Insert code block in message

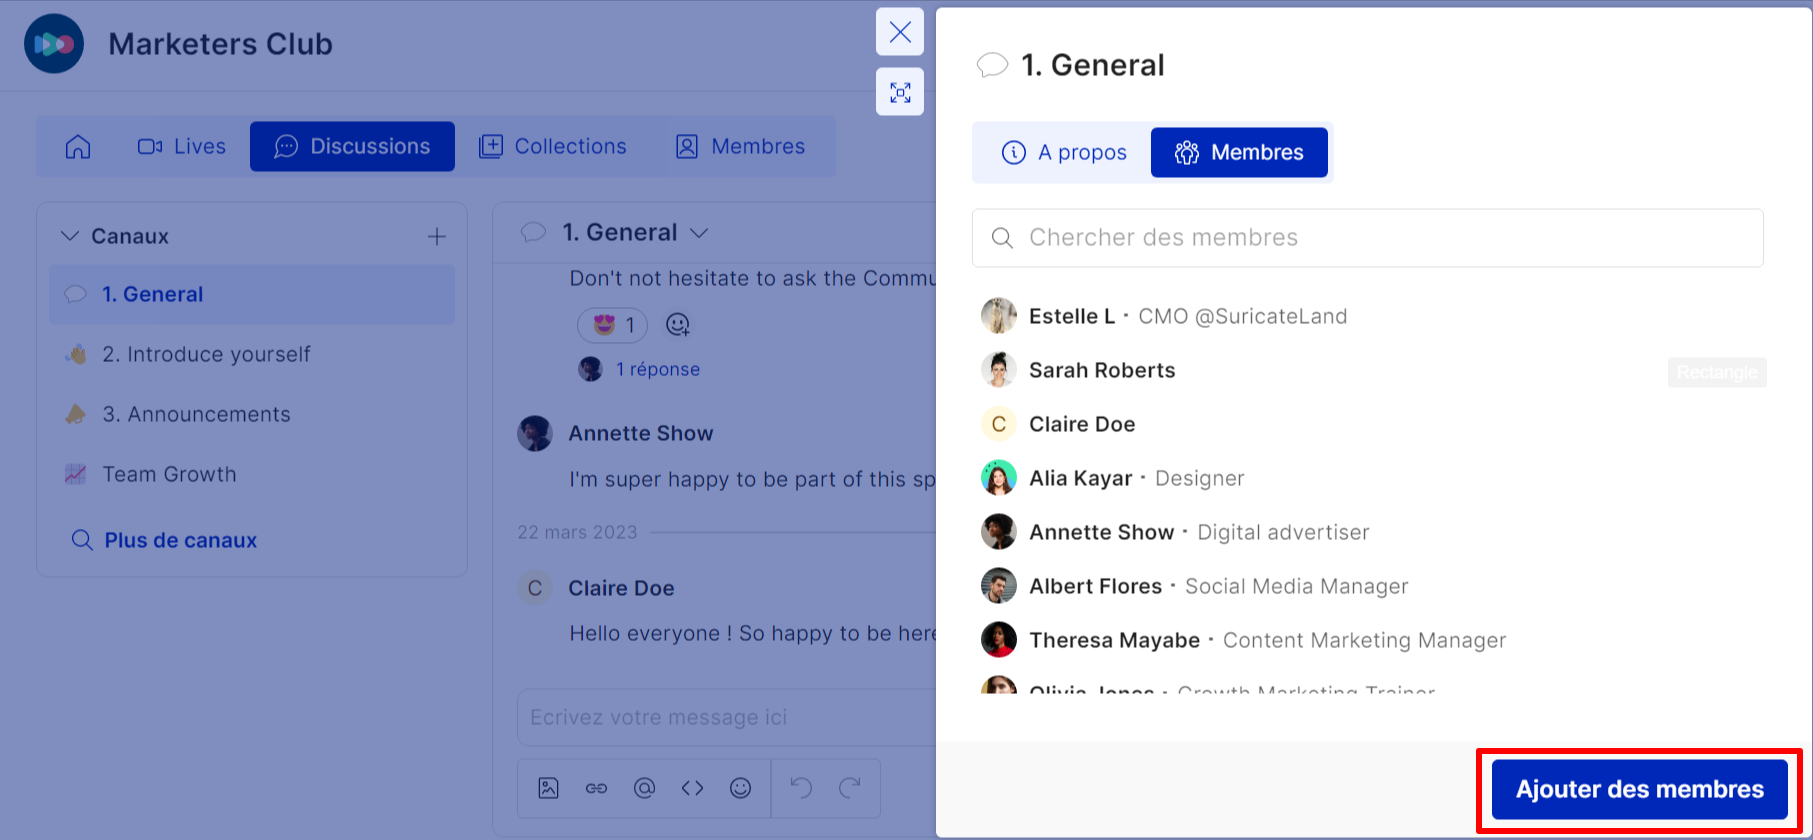point(692,788)
